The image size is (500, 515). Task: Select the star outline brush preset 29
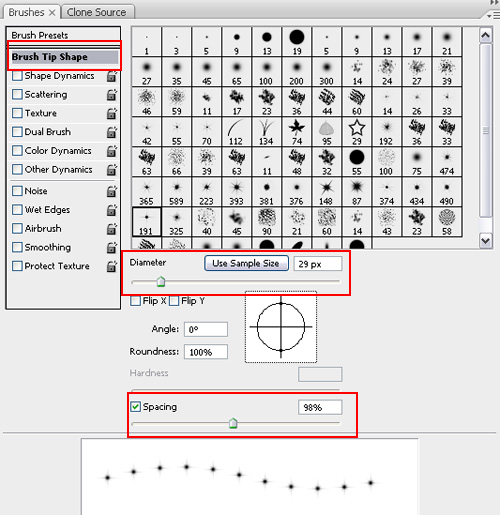tap(357, 132)
